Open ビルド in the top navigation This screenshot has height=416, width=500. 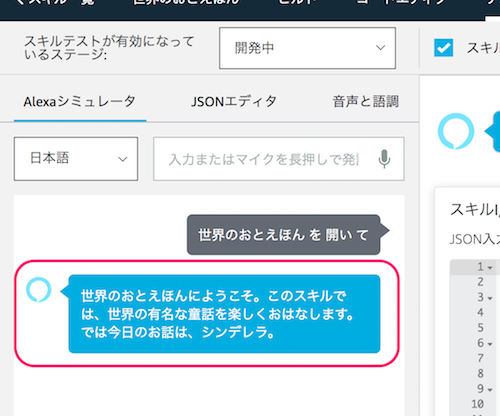pyautogui.click(x=297, y=3)
